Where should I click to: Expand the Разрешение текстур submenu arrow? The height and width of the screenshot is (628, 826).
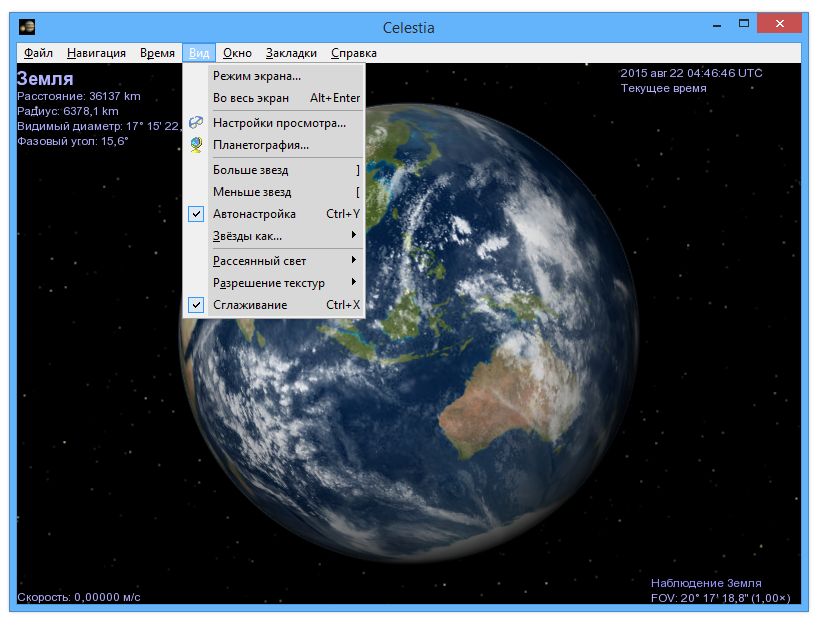click(x=354, y=282)
